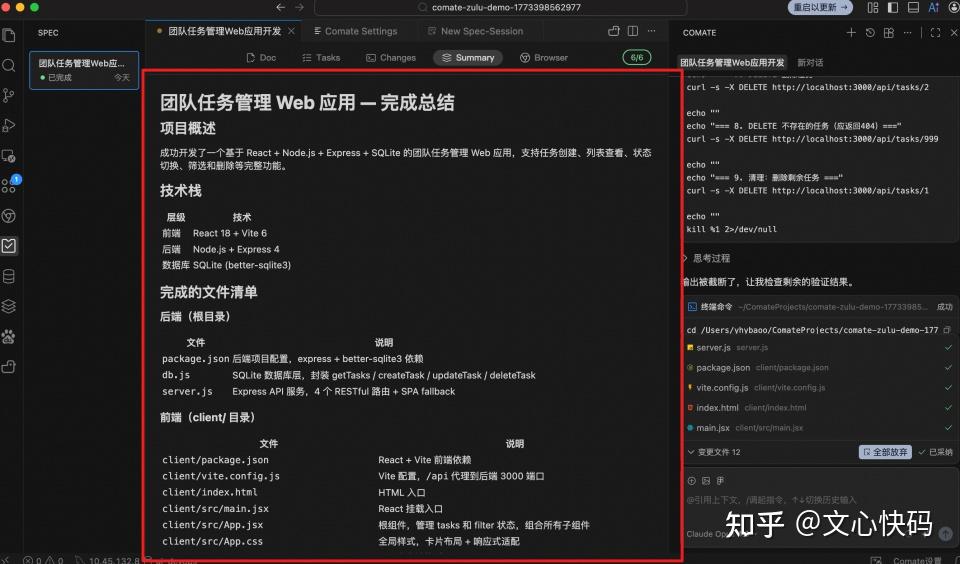
Task: Close the 团队任务管理Web应用开发 editor tab
Action: [291, 31]
